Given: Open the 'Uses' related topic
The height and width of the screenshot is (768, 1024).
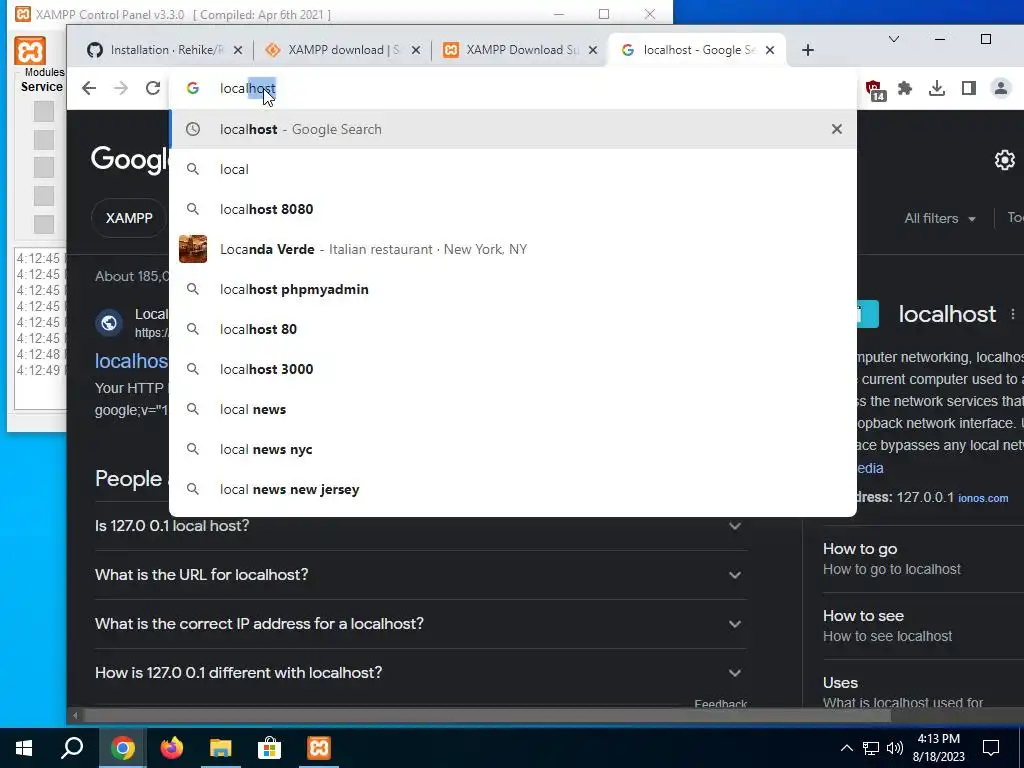Looking at the screenshot, I should point(923,691).
